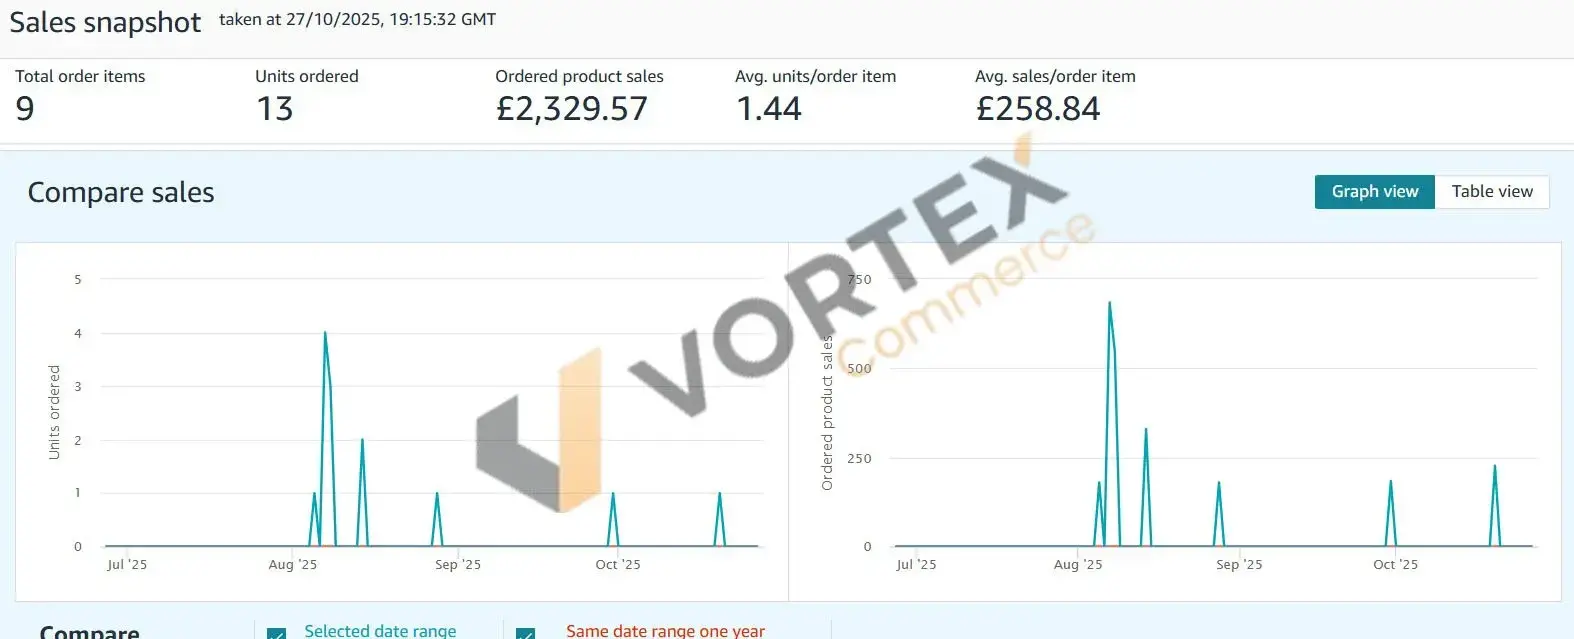The height and width of the screenshot is (639, 1574).
Task: Click the two-unit spike in Units ordered chart
Action: point(362,441)
